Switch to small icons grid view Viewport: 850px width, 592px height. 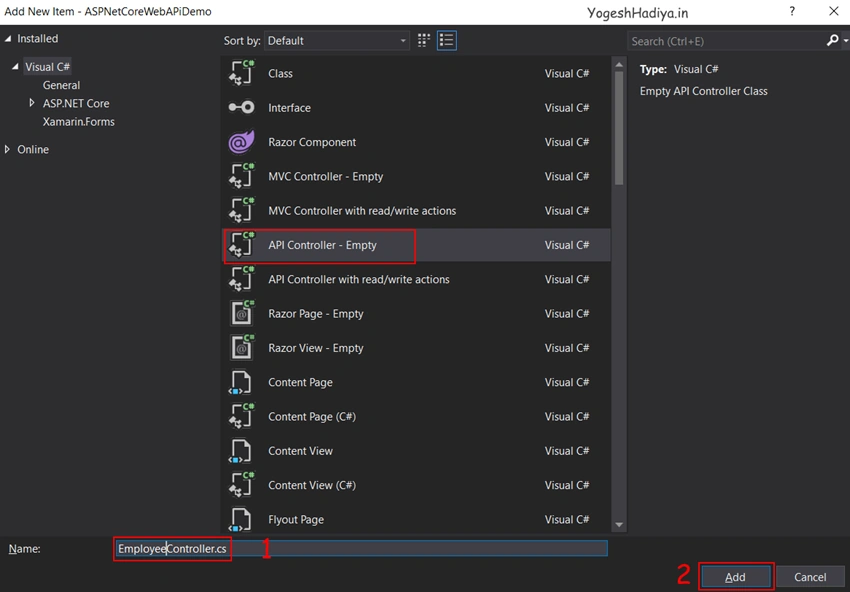tap(424, 41)
